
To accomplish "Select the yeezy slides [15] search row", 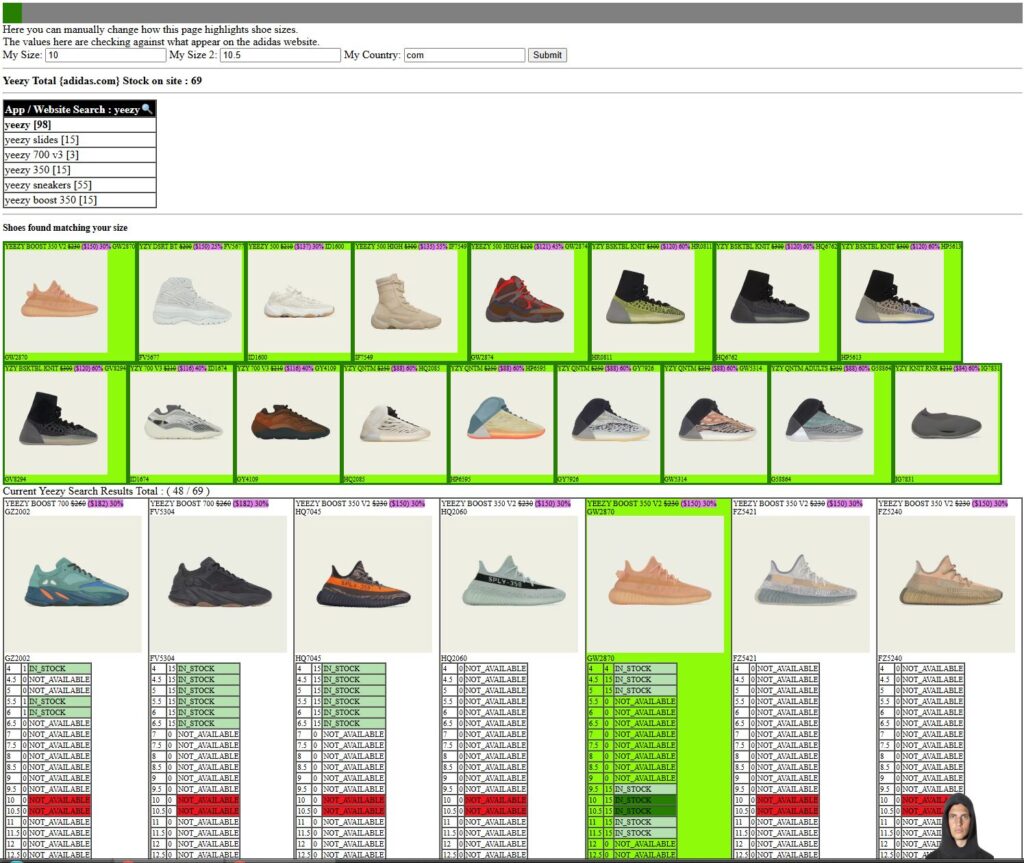I will tap(80, 140).
